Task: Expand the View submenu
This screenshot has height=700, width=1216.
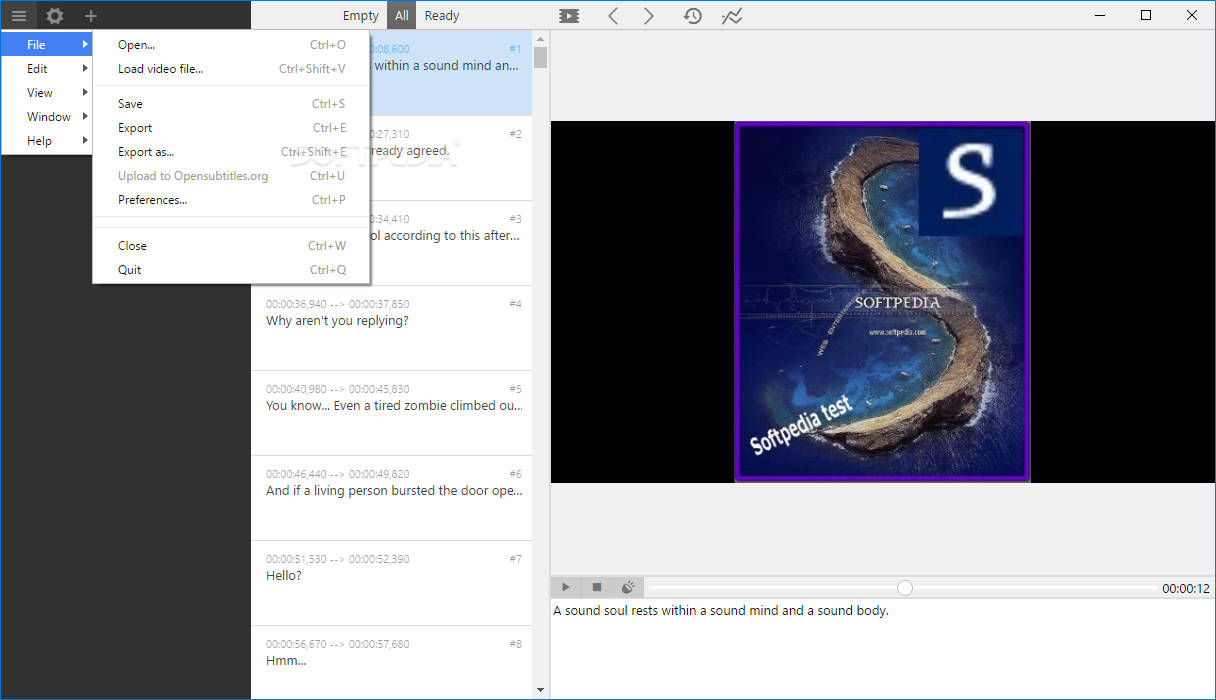Action: pos(46,93)
